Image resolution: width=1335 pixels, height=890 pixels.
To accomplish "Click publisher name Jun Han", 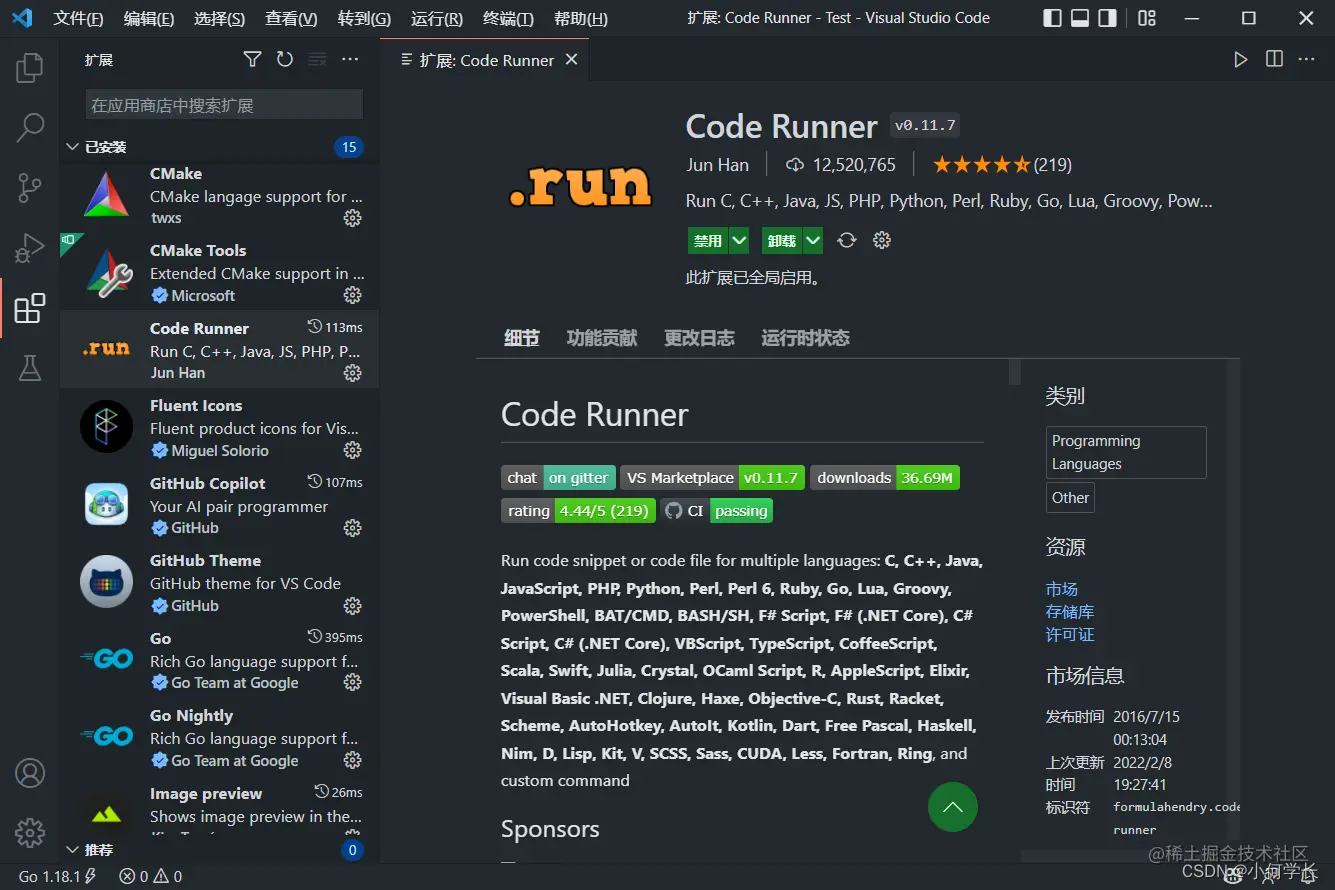I will 717,164.
